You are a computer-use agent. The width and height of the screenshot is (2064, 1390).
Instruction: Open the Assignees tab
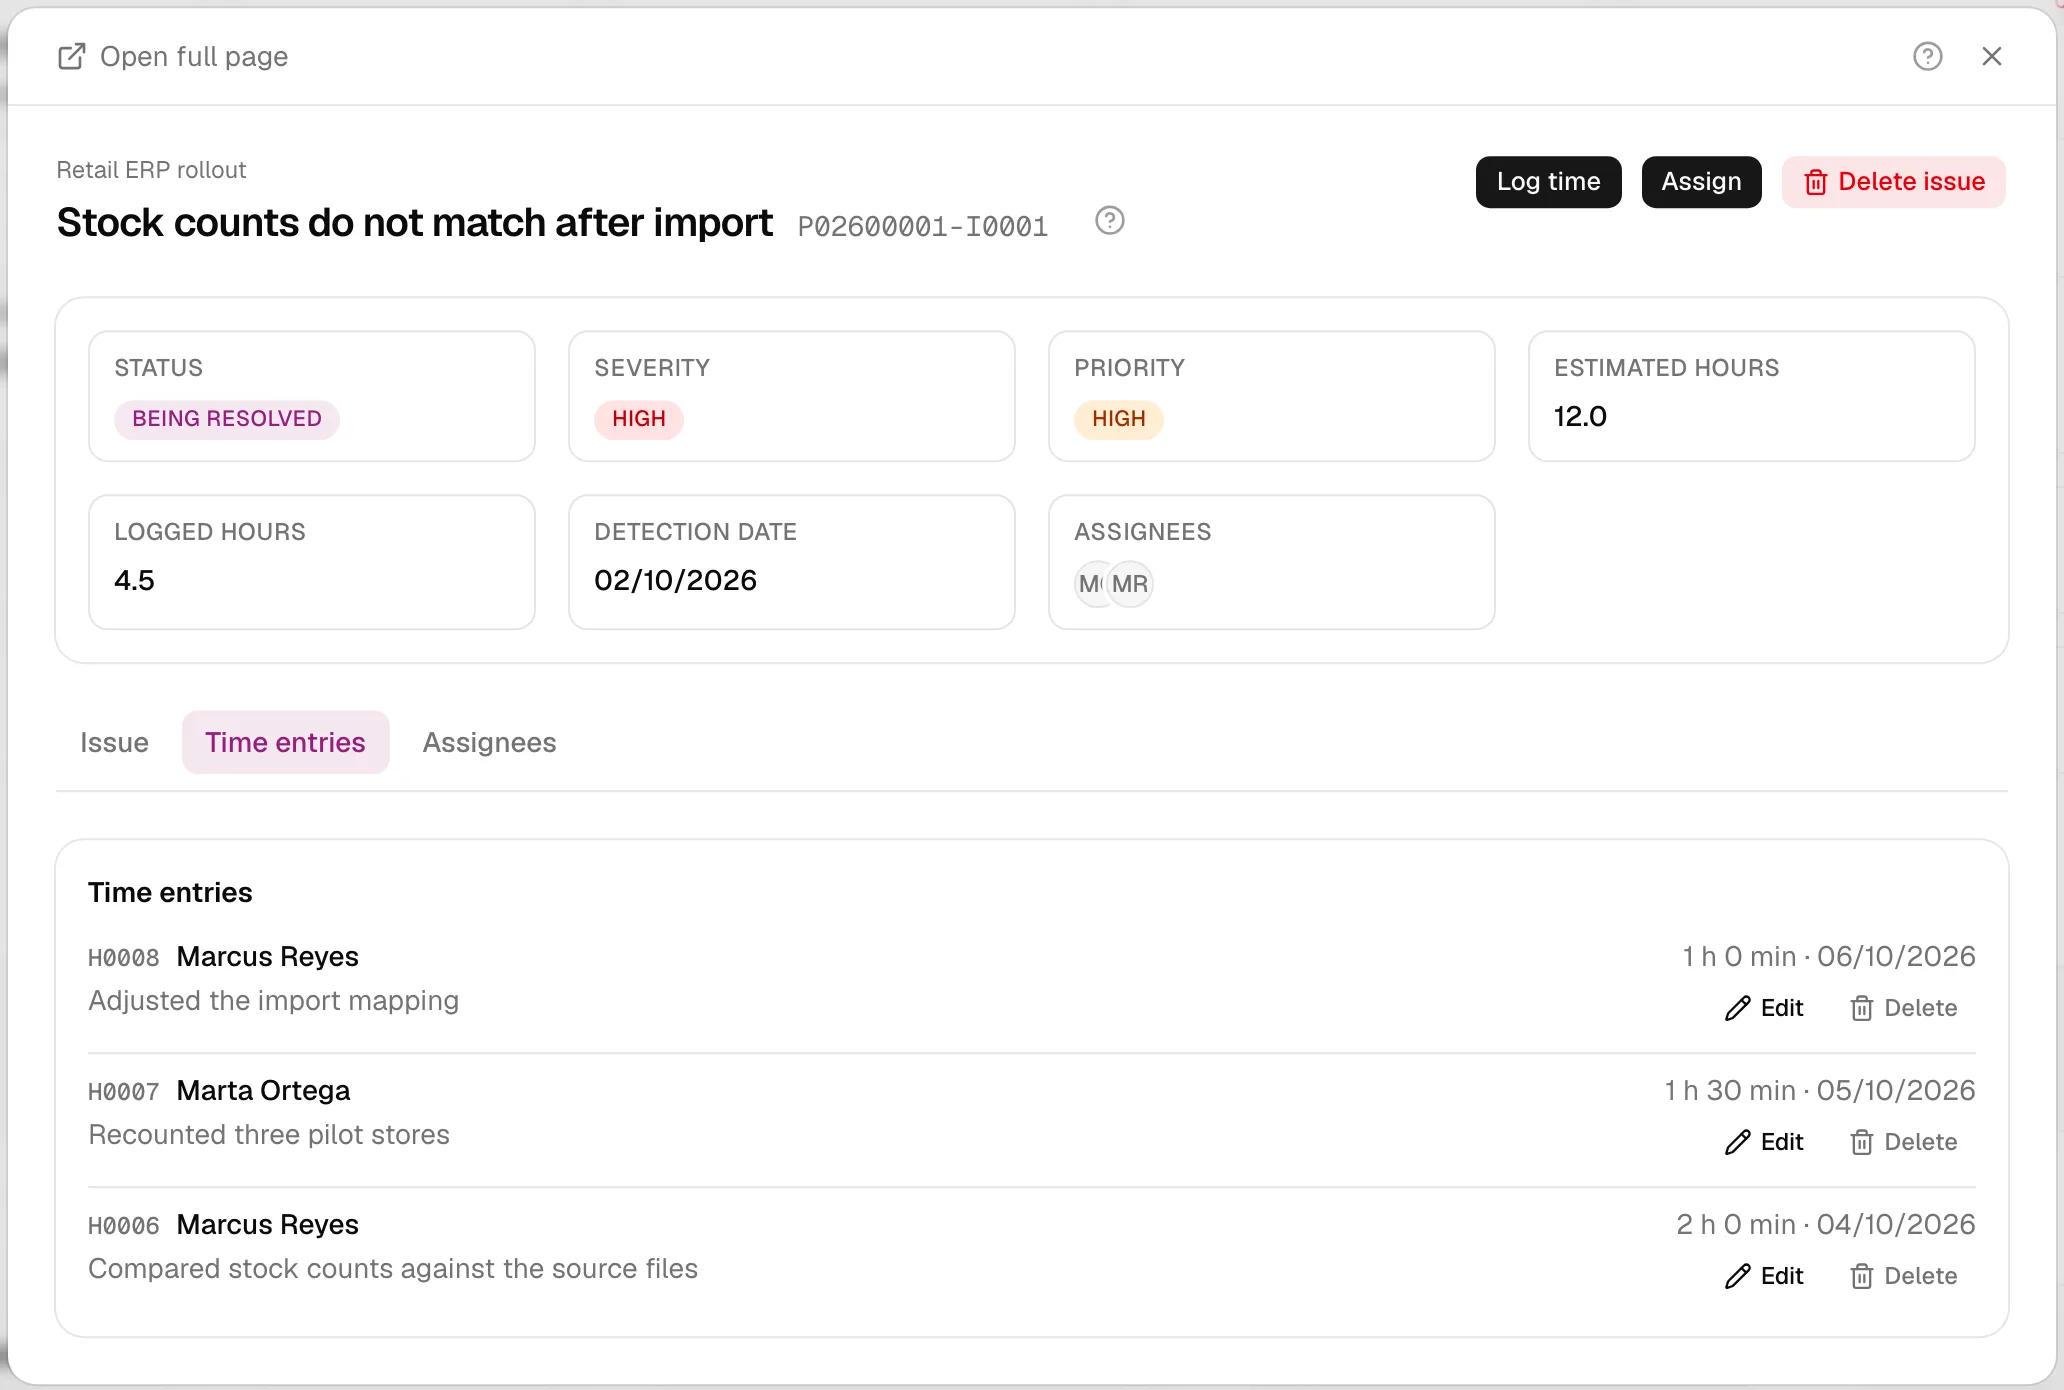click(x=489, y=742)
